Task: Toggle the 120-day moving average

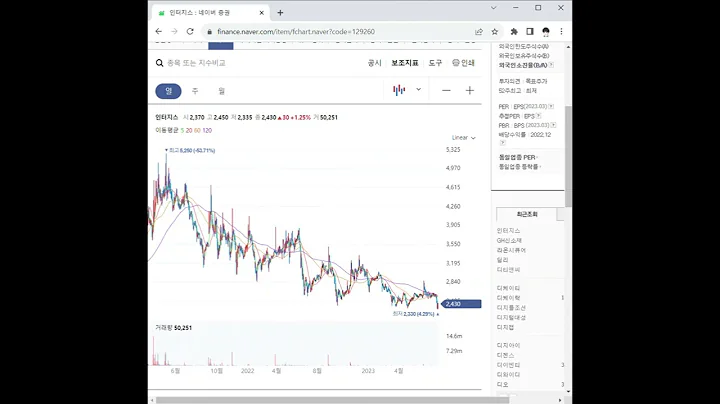Action: click(207, 130)
